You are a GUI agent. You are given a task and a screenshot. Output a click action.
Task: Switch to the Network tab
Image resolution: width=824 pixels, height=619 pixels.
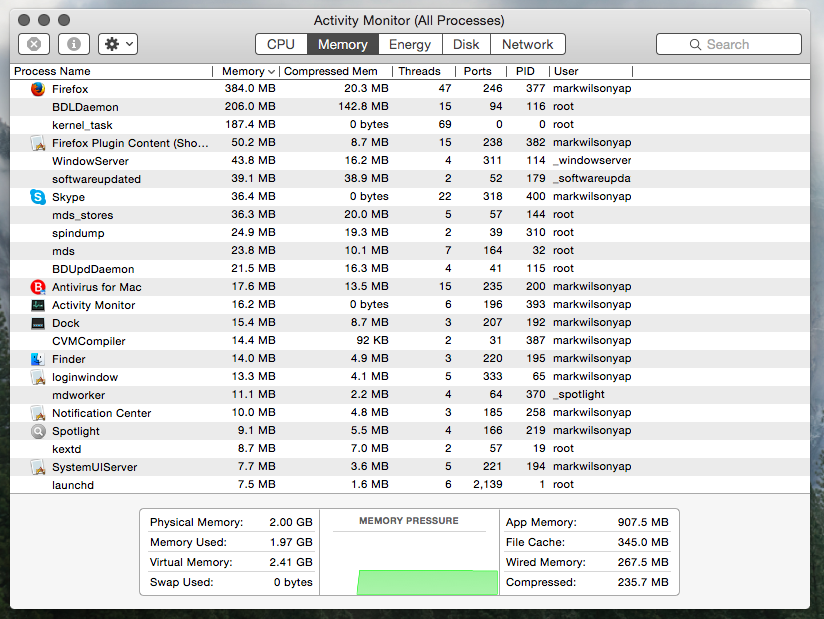click(528, 44)
